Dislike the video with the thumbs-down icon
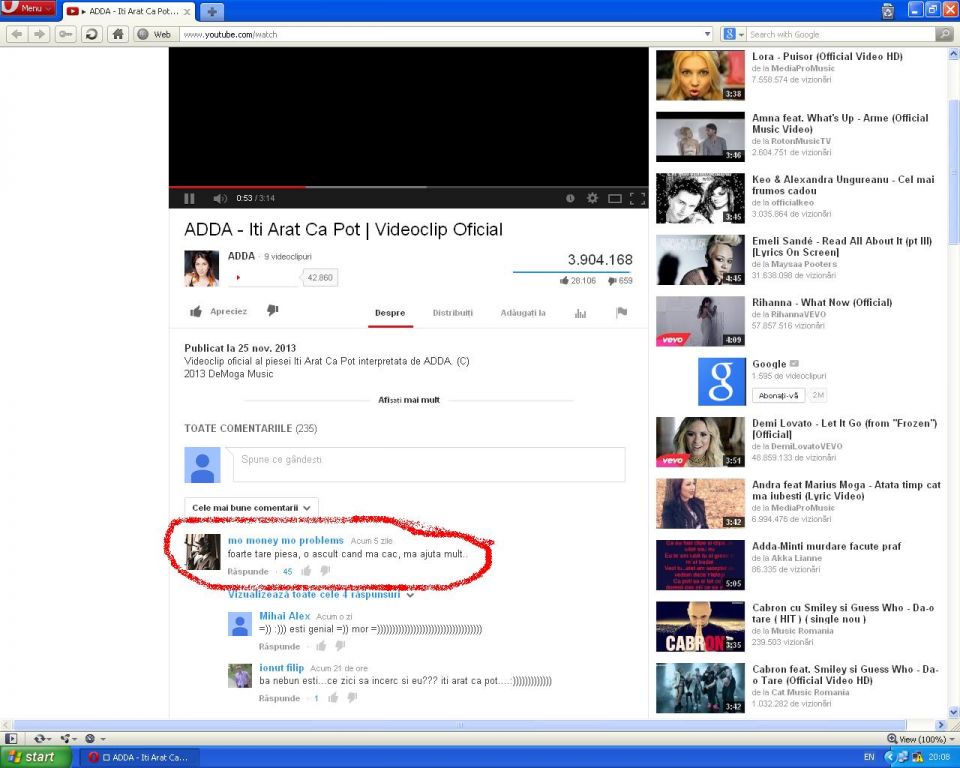The height and width of the screenshot is (768, 960). (x=272, y=311)
